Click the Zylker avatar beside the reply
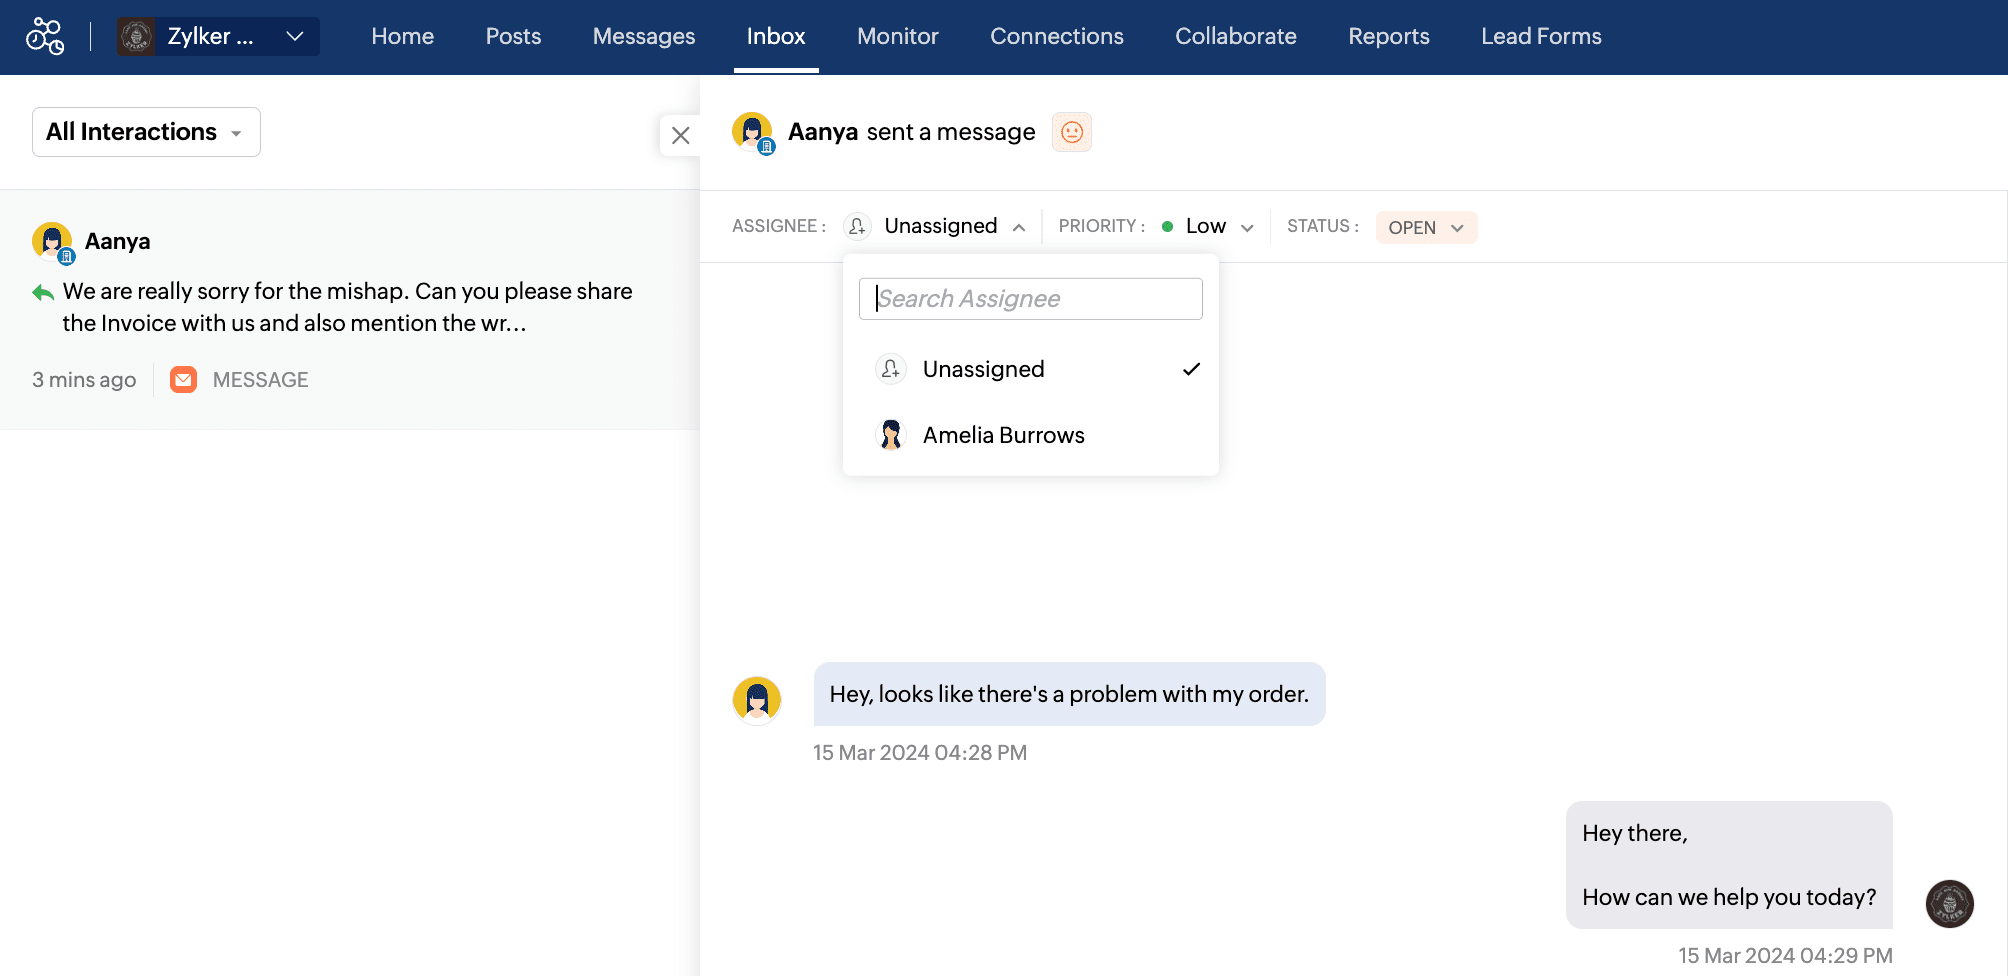 click(1950, 904)
